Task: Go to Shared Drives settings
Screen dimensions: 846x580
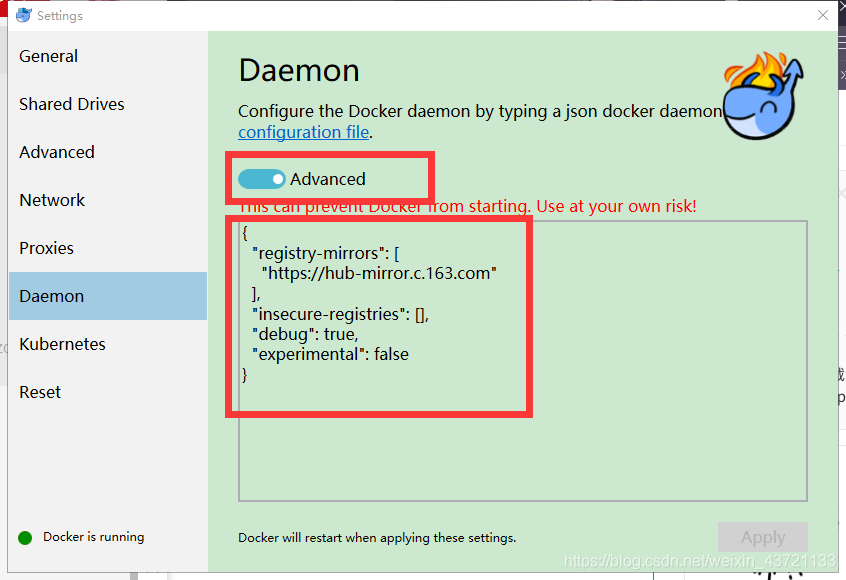Action: pyautogui.click(x=107, y=104)
